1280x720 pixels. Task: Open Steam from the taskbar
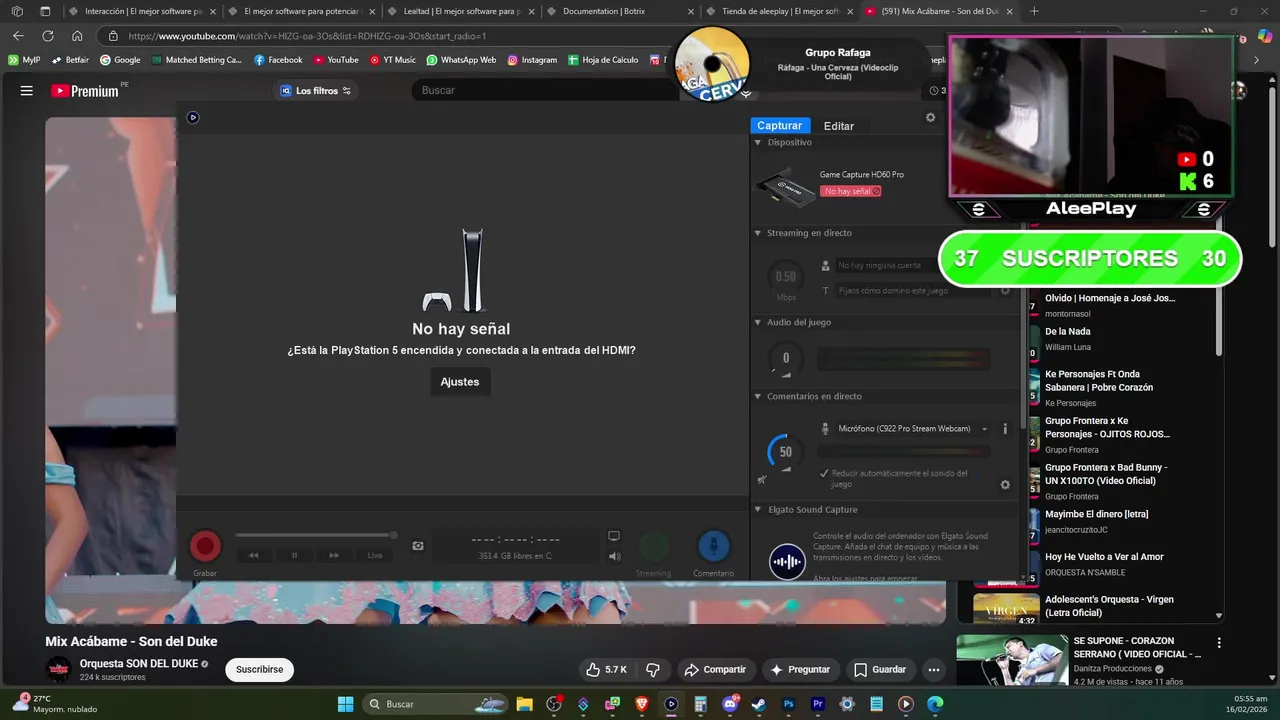point(759,704)
